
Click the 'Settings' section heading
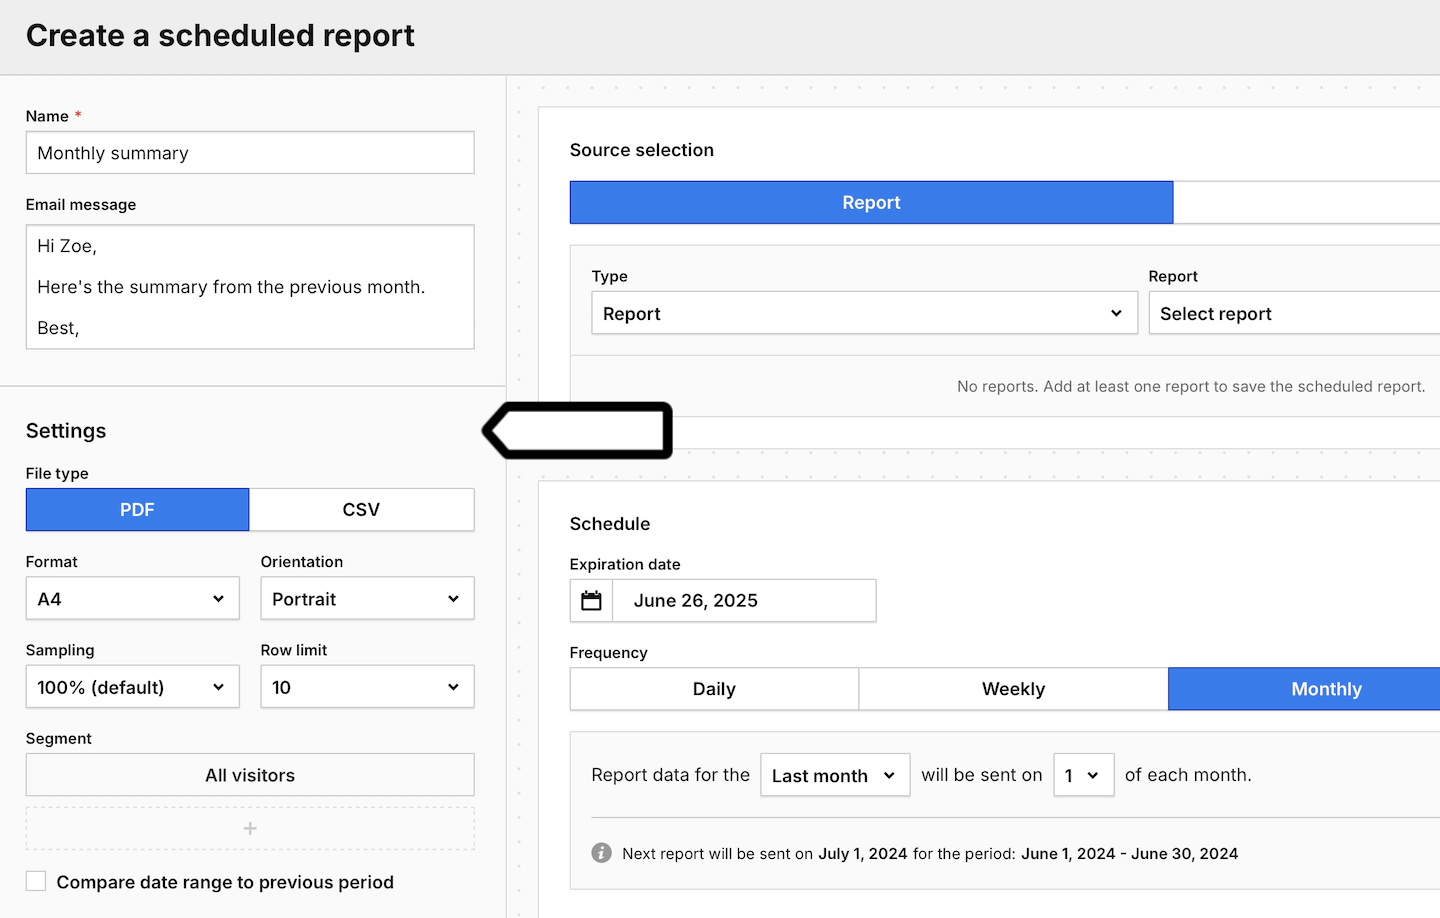point(66,431)
